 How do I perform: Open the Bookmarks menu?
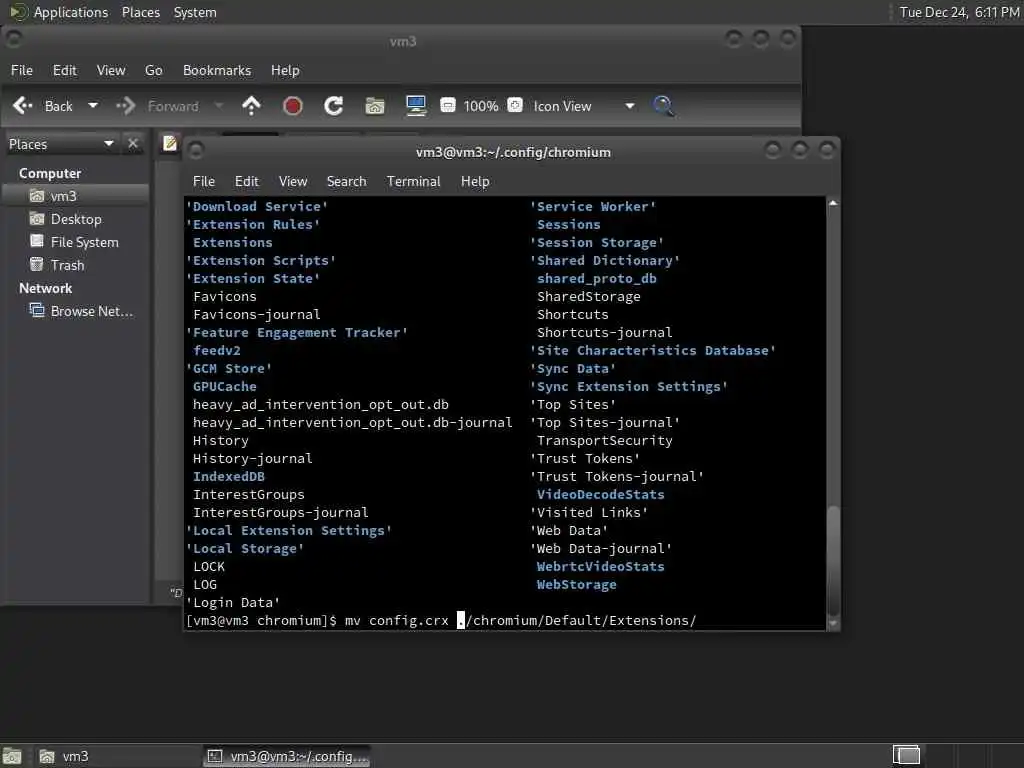point(217,71)
